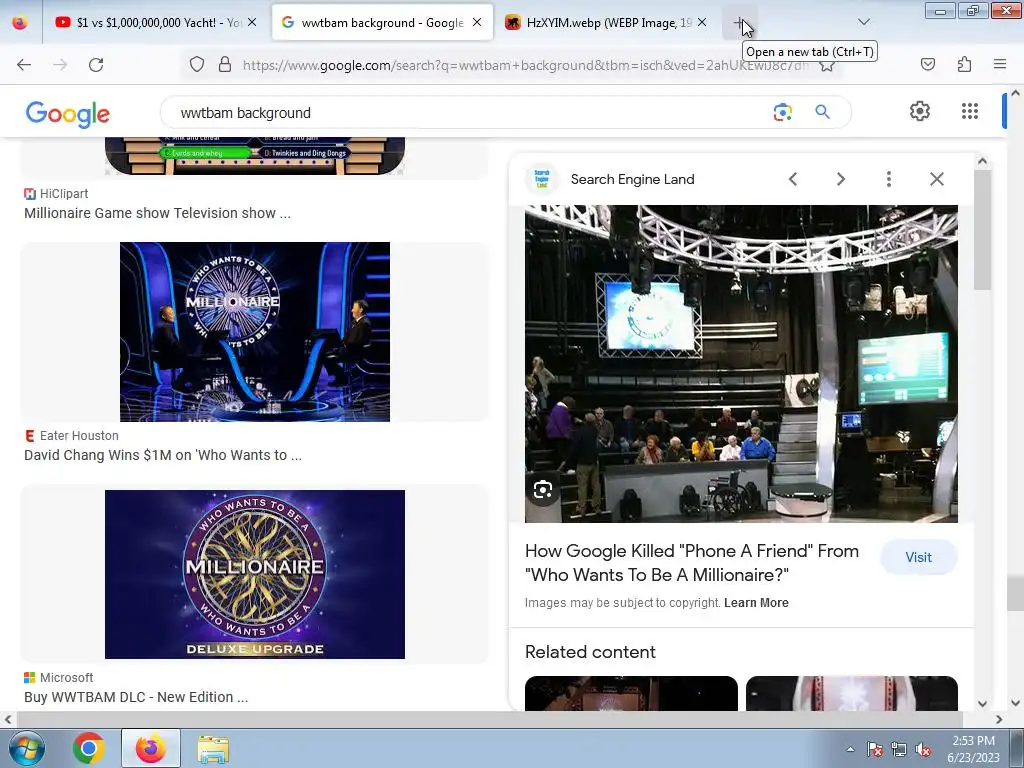The image size is (1024, 768).
Task: Click the page vertical scrollbar thumb
Action: pos(1016,593)
